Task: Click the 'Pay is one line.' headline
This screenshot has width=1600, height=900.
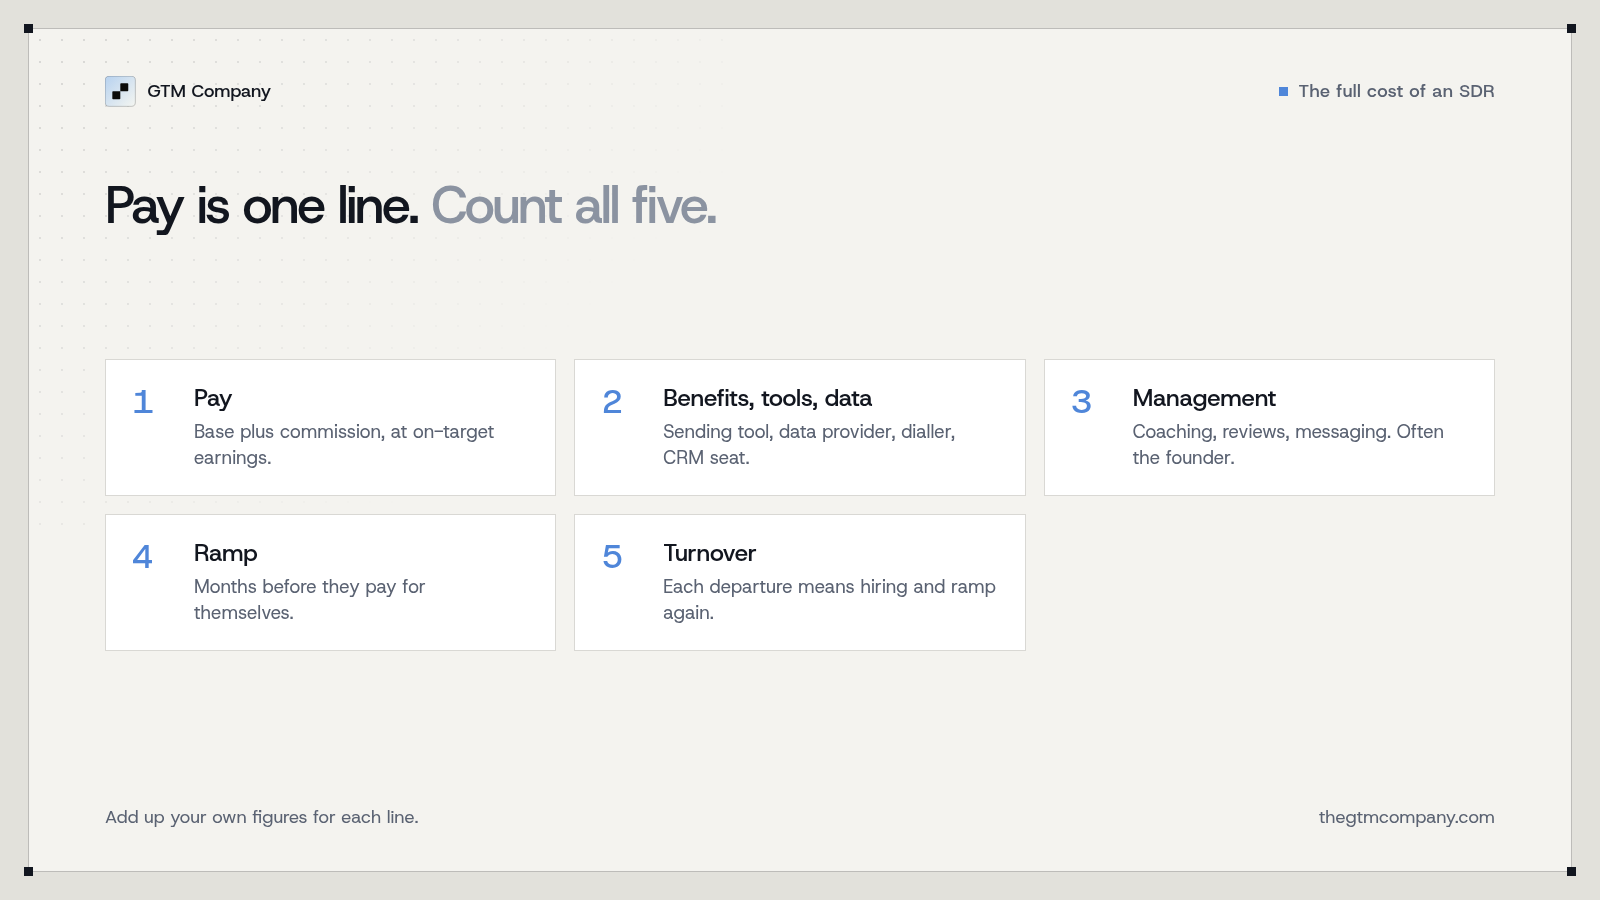Action: point(262,207)
